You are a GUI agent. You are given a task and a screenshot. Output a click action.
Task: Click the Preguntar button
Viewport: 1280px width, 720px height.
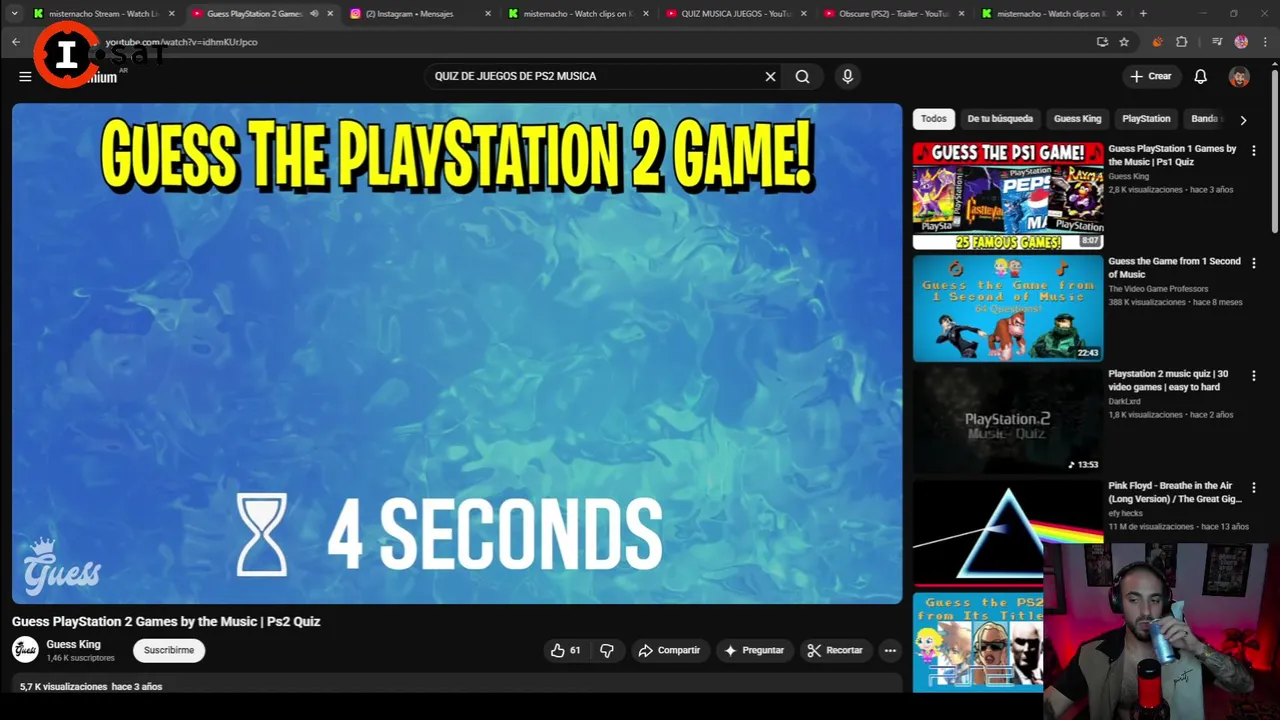tap(754, 650)
